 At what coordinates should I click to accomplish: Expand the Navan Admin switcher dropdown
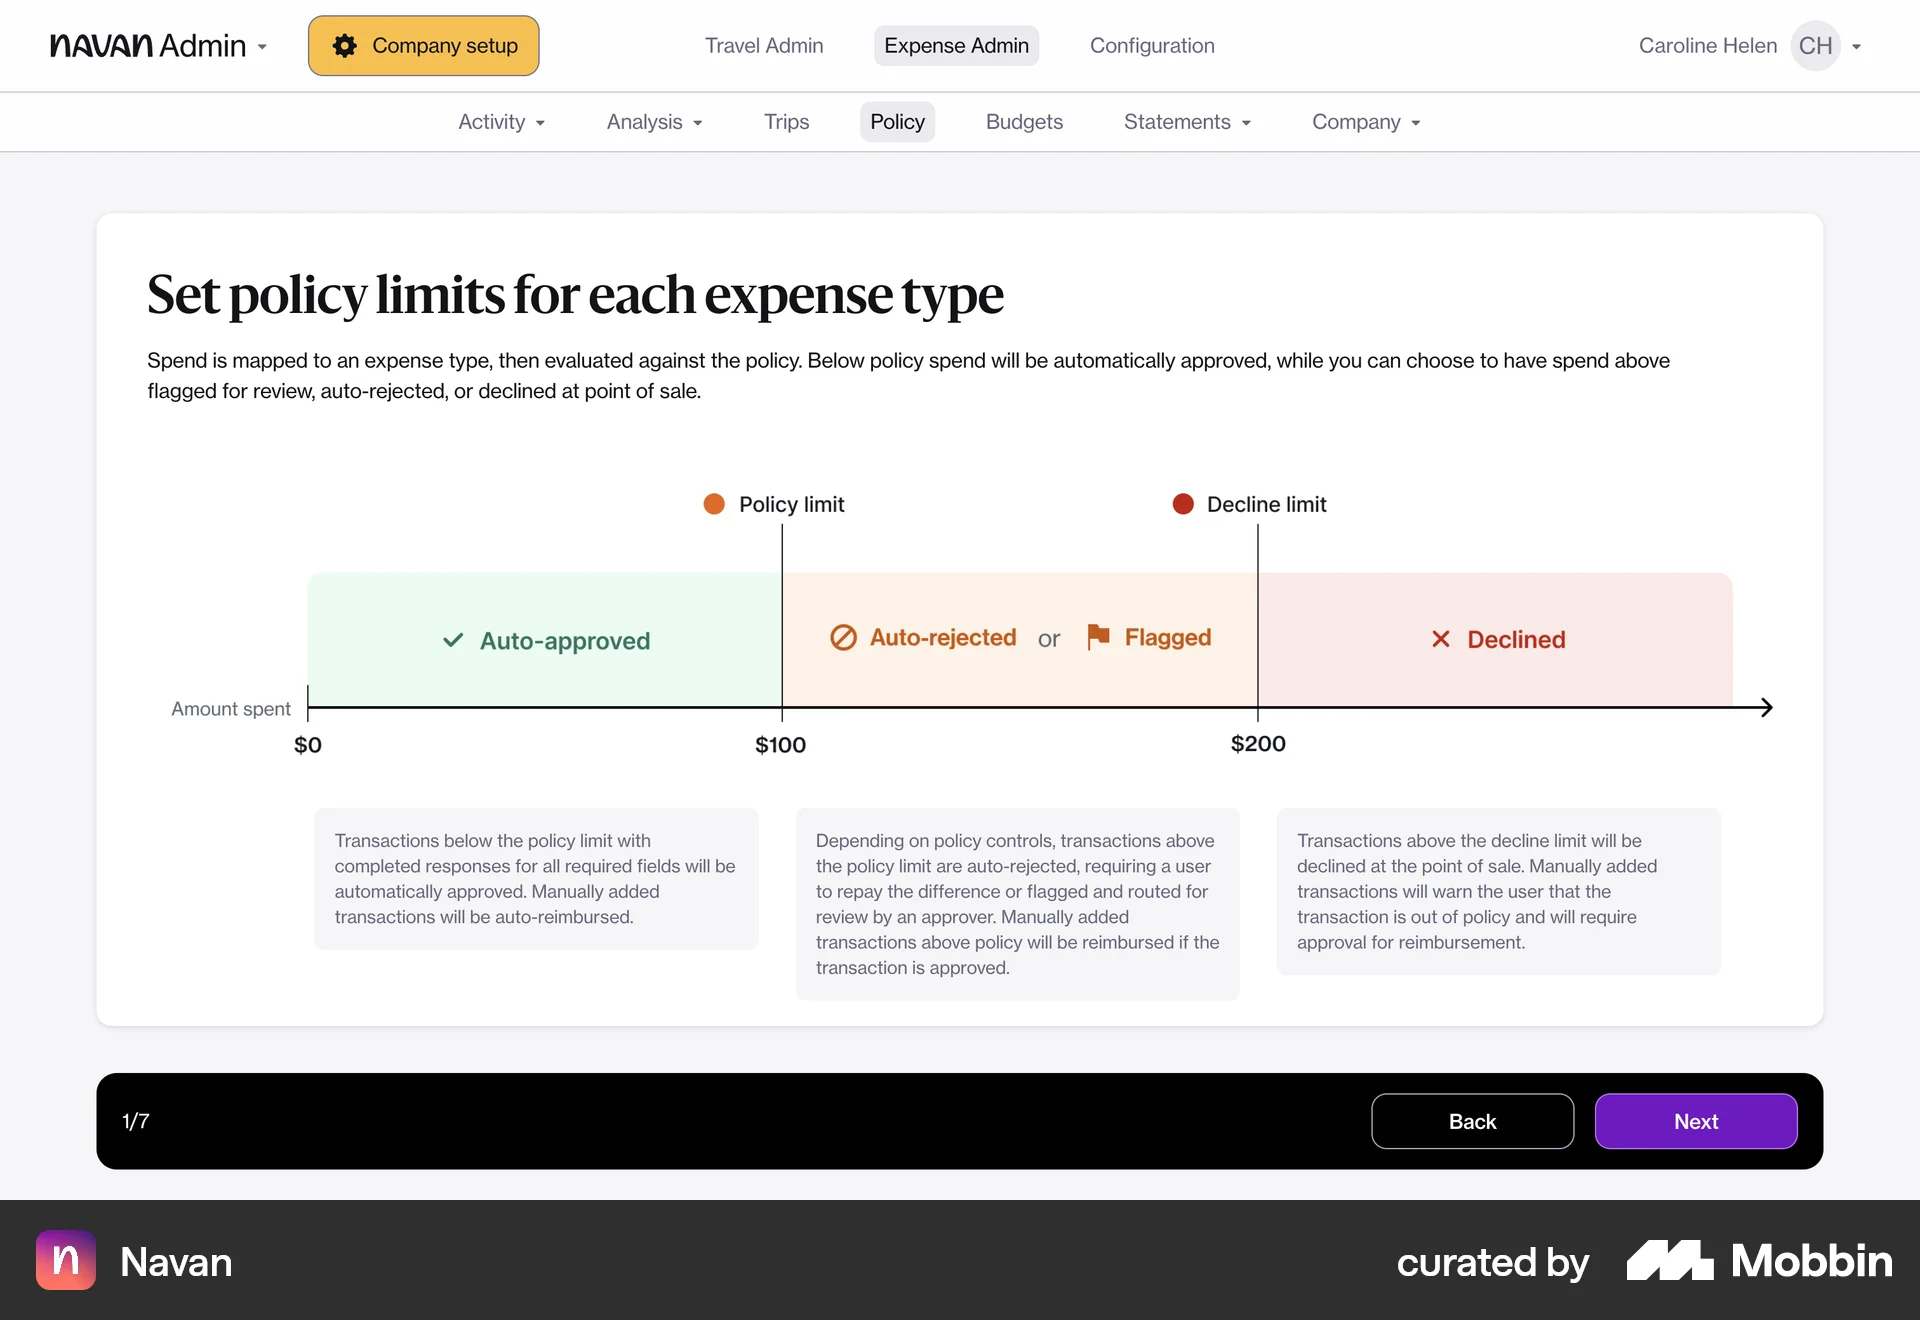coord(262,47)
